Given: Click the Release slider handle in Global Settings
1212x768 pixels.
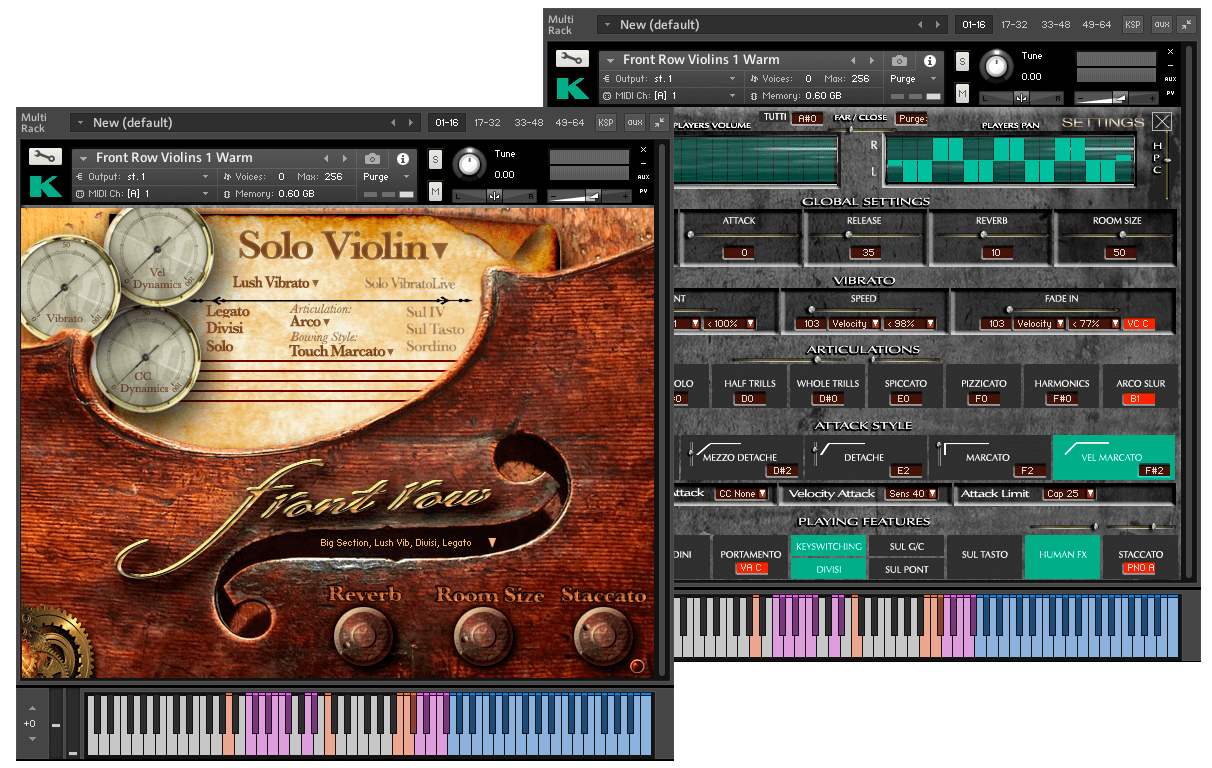Looking at the screenshot, I should [849, 235].
